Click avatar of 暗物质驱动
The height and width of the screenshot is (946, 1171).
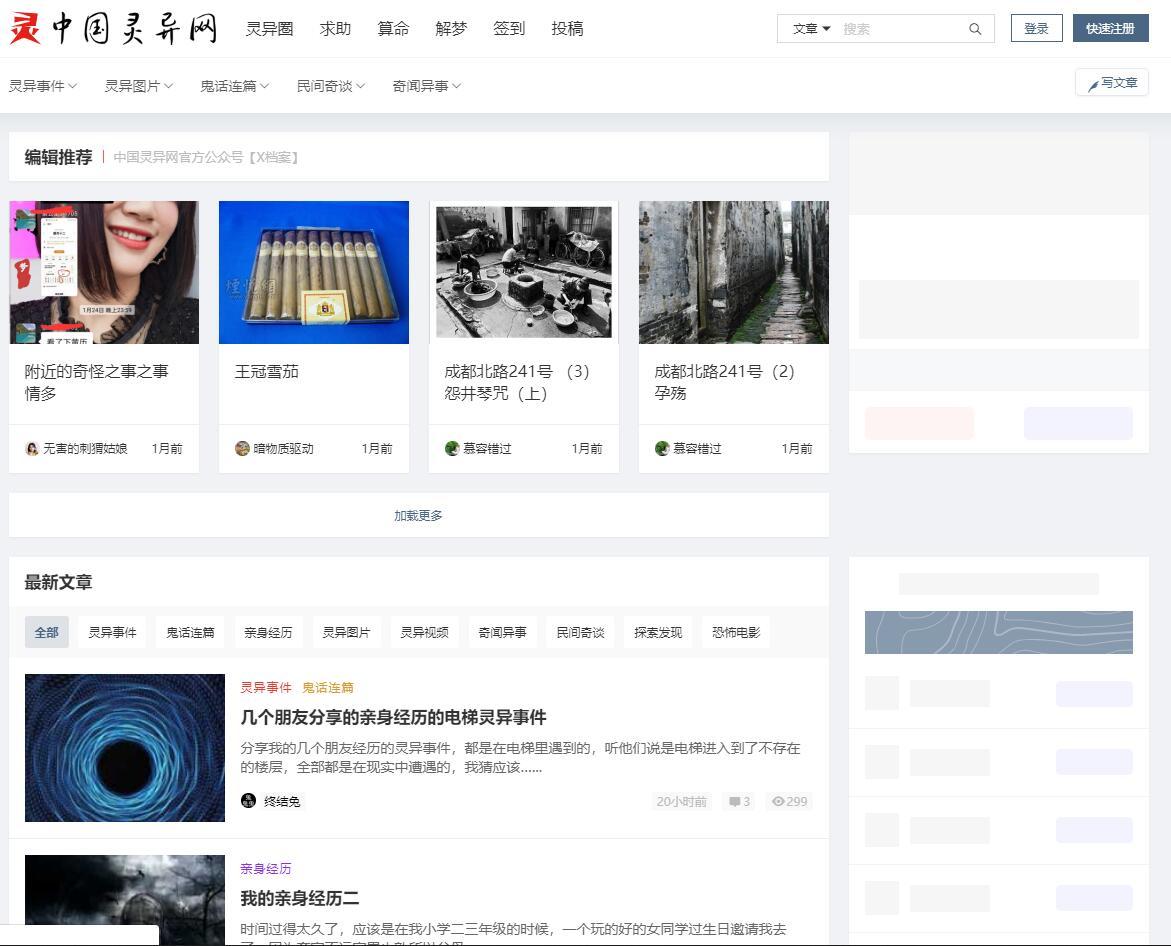[242, 449]
